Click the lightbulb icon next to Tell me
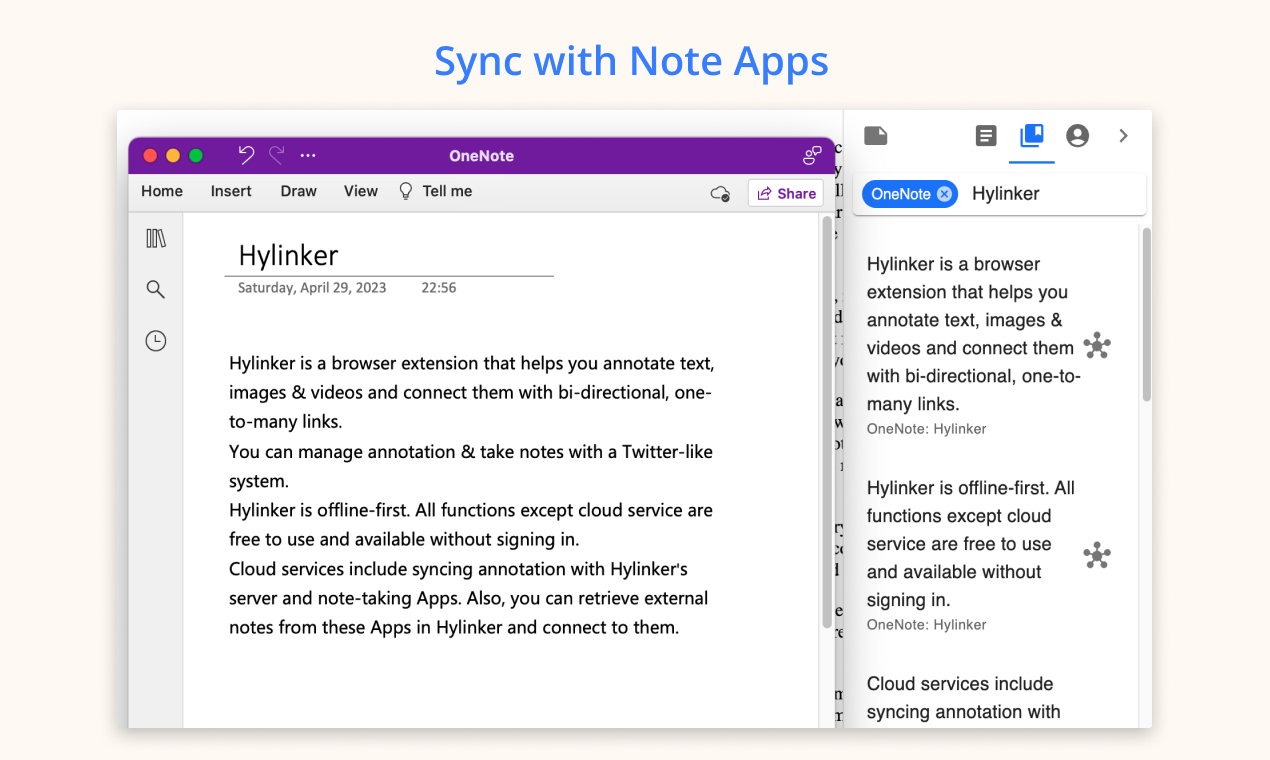This screenshot has width=1270, height=760. pos(406,191)
